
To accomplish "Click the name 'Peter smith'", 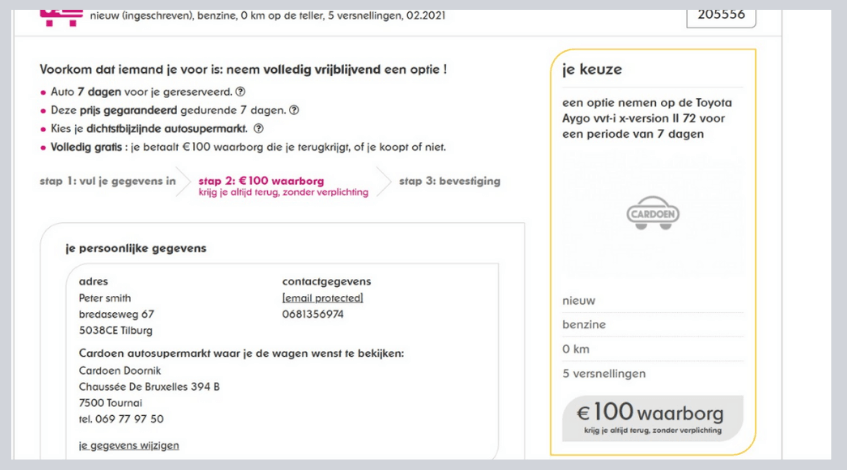I will pyautogui.click(x=105, y=298).
